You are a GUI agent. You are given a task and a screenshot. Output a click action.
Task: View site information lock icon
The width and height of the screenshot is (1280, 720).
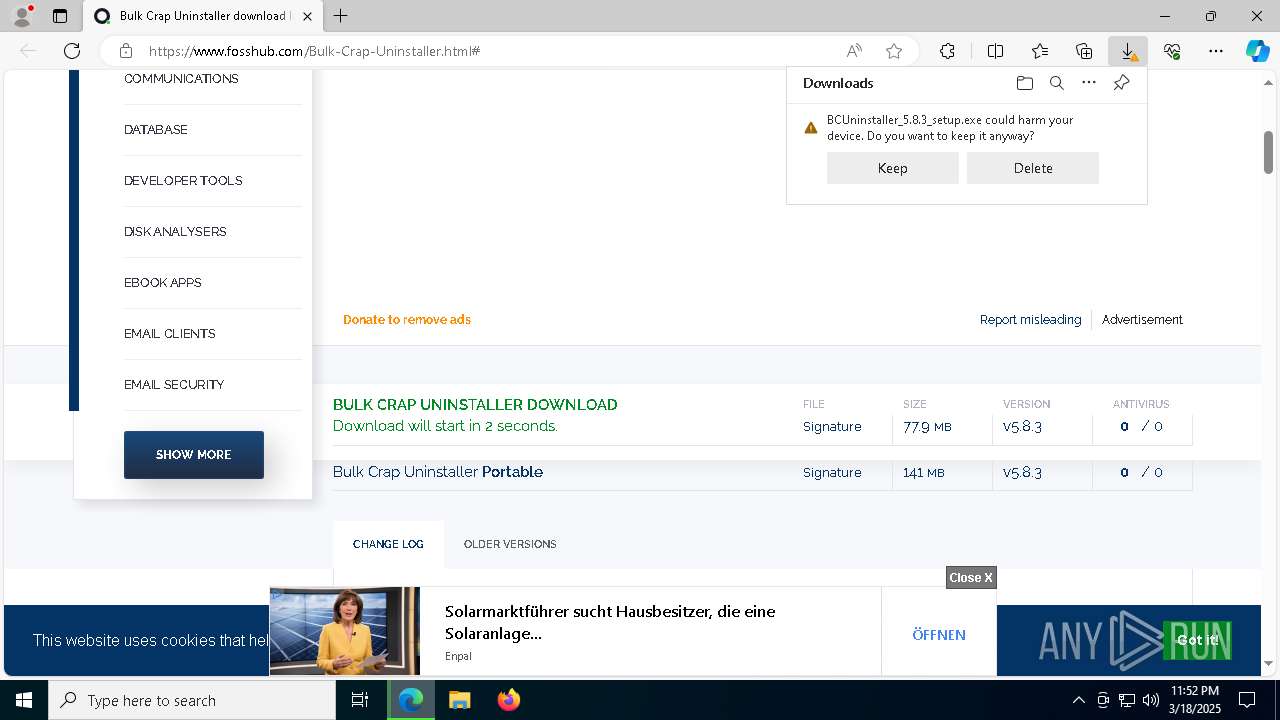coord(126,51)
